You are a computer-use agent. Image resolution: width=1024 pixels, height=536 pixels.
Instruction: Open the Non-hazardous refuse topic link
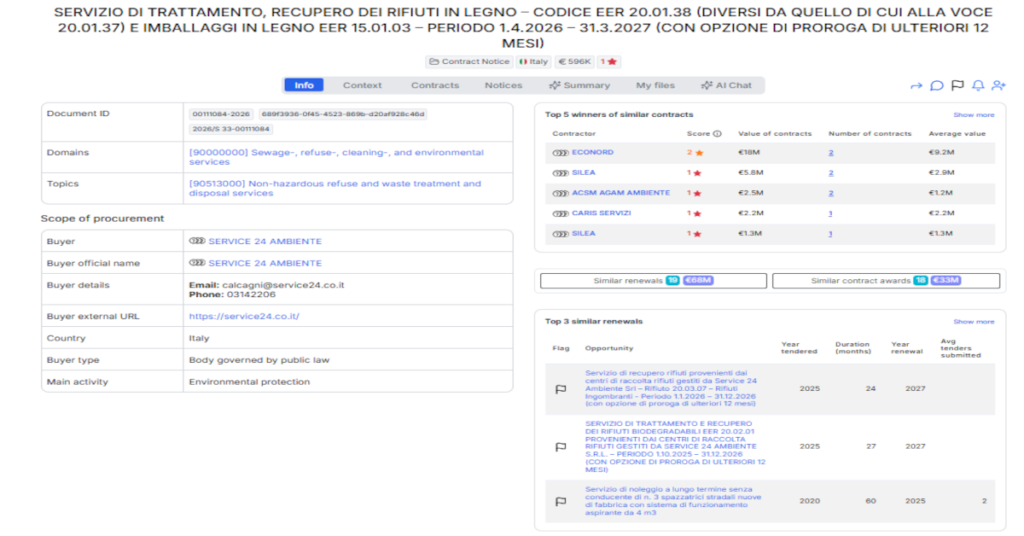[335, 189]
